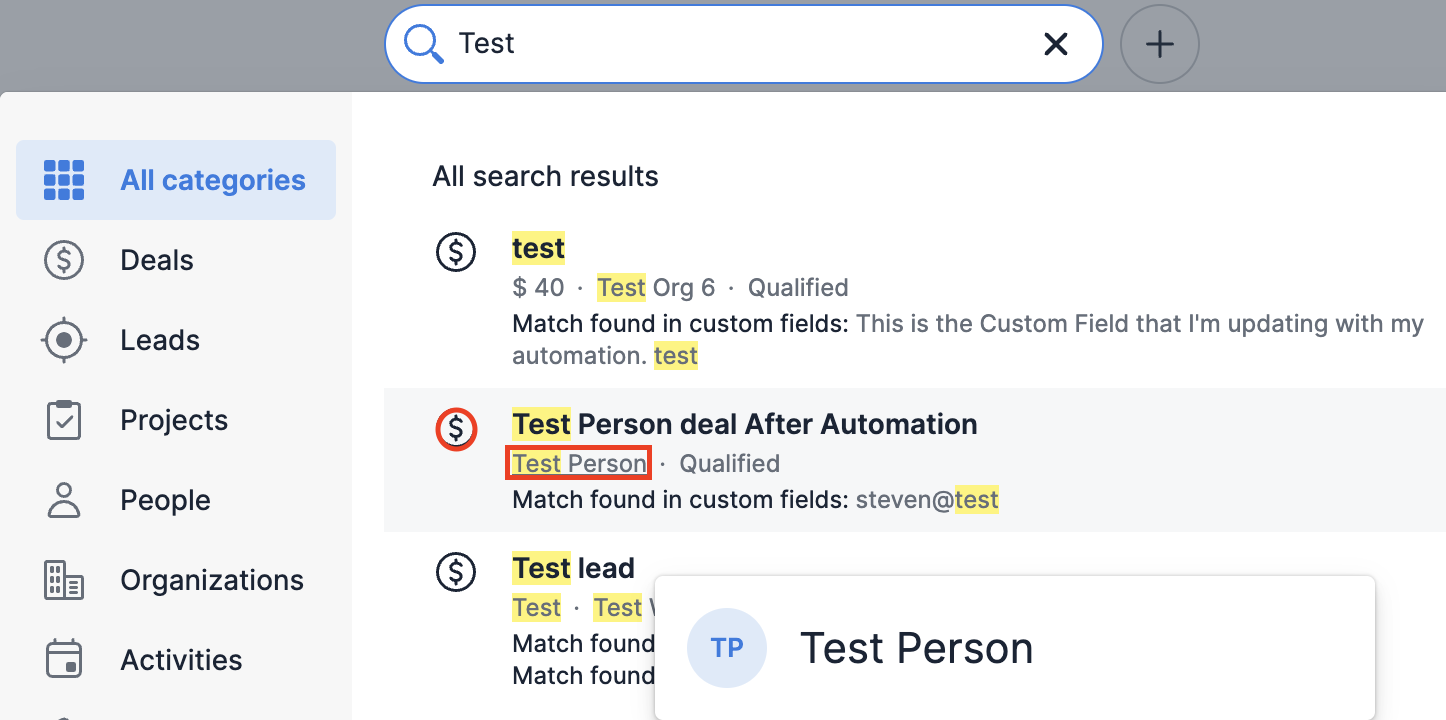Click the magnifier search icon
1446x720 pixels.
coord(423,44)
